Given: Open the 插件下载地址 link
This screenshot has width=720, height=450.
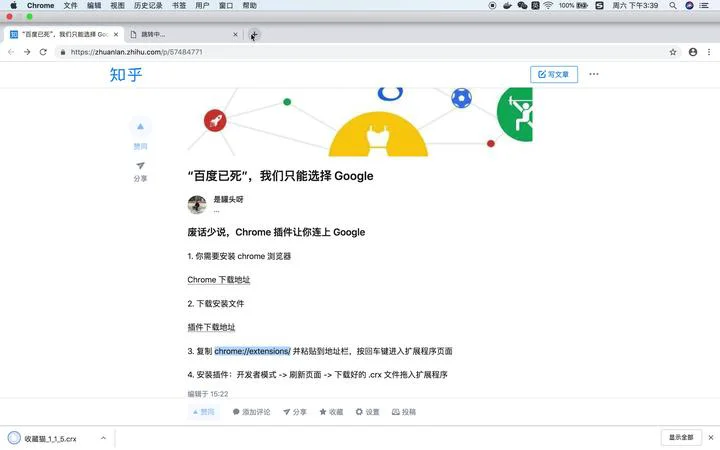Looking at the screenshot, I should click(211, 327).
